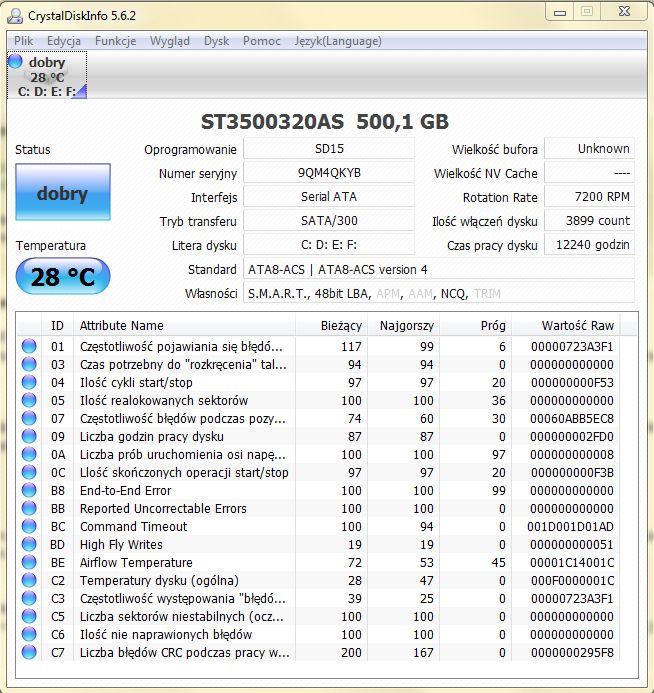654x693 pixels.
Task: Click the CrystalDiskInfo title bar app icon
Action: 15,15
